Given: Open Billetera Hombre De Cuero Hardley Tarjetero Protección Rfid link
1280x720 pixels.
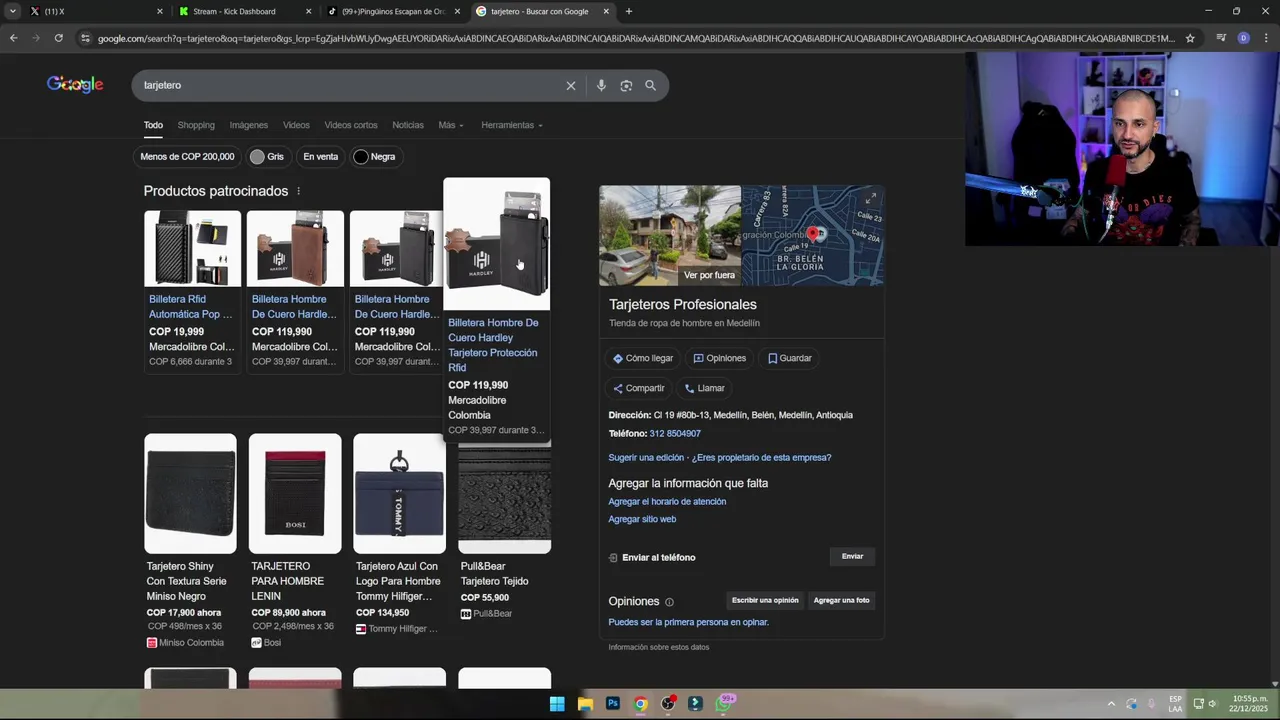Looking at the screenshot, I should (493, 345).
